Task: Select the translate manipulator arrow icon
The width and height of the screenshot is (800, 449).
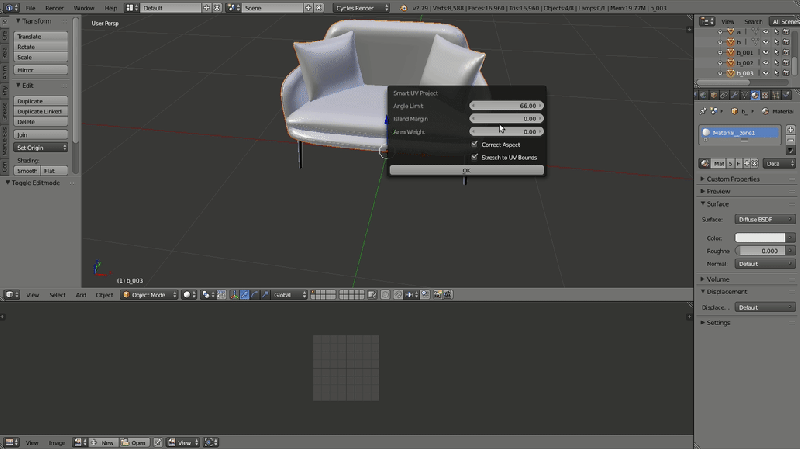Action: [244, 294]
